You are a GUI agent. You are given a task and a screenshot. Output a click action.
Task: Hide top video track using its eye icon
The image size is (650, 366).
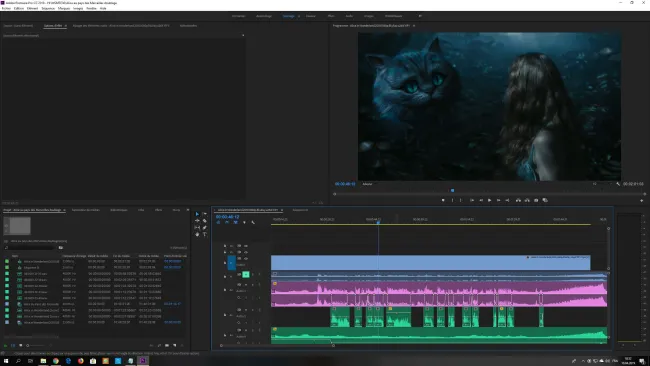point(246,246)
